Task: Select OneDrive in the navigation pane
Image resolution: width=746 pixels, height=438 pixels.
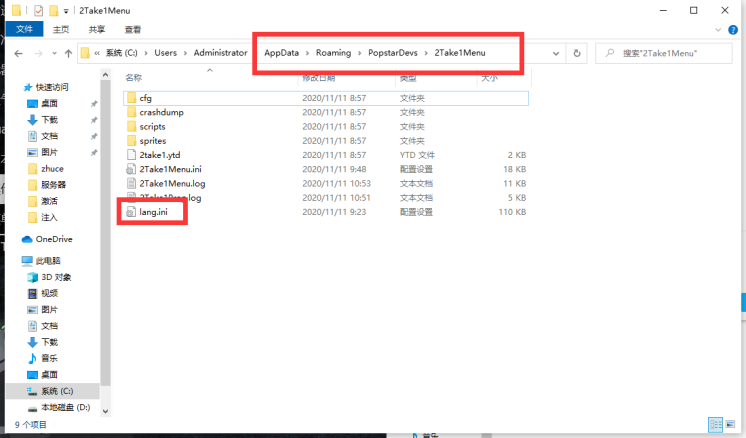Action: 47,239
